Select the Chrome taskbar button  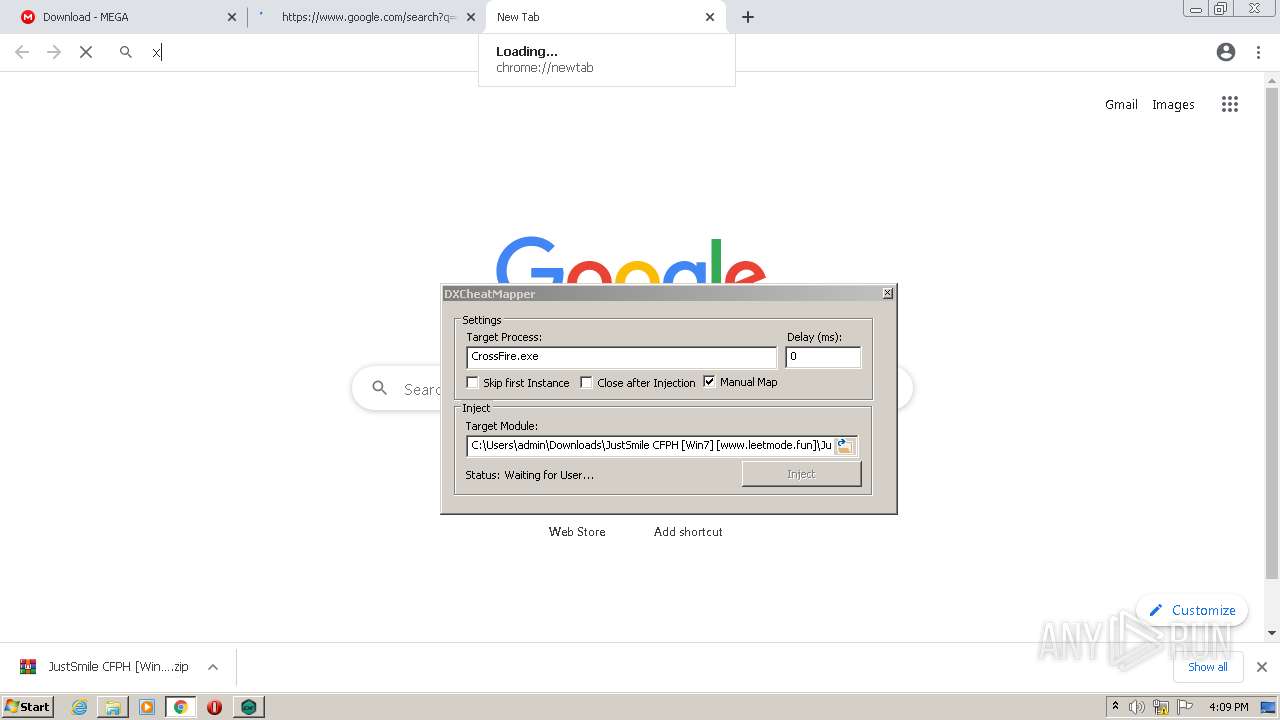(181, 707)
